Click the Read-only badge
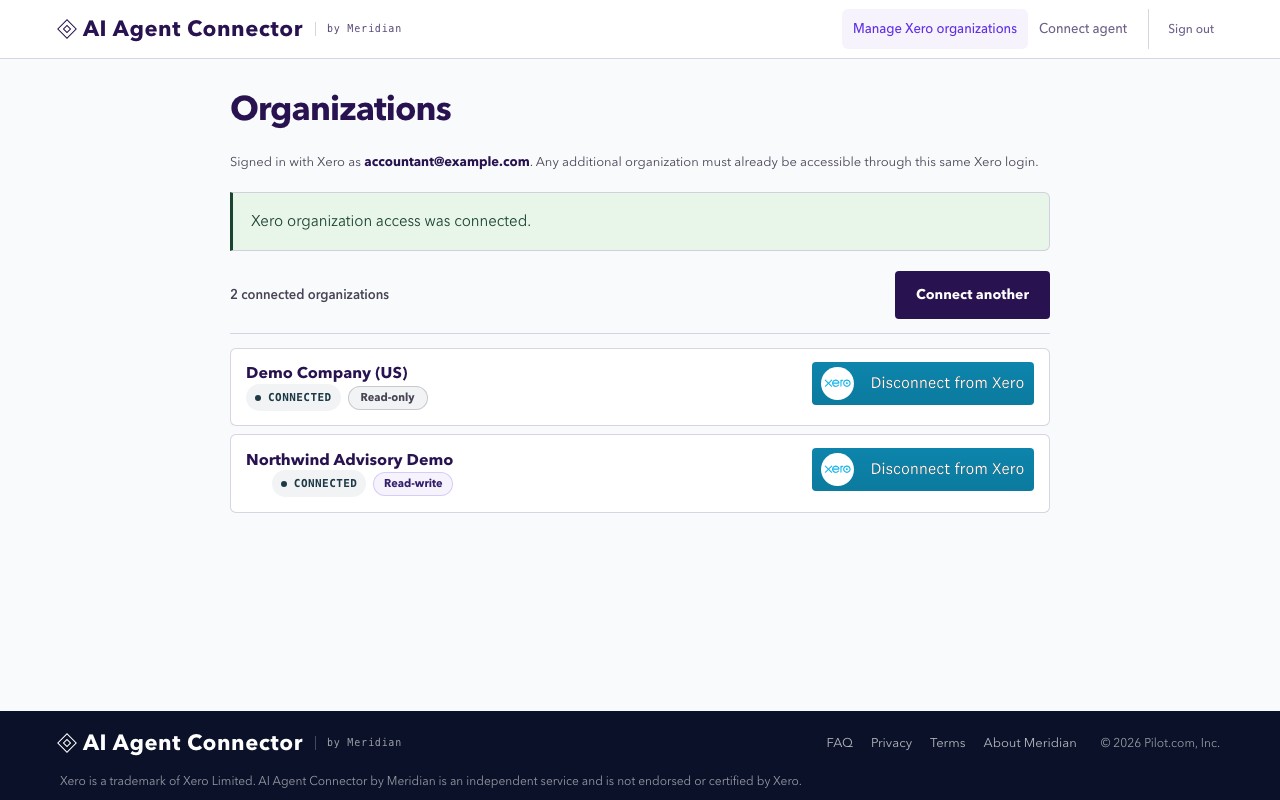The image size is (1280, 800). coord(388,398)
